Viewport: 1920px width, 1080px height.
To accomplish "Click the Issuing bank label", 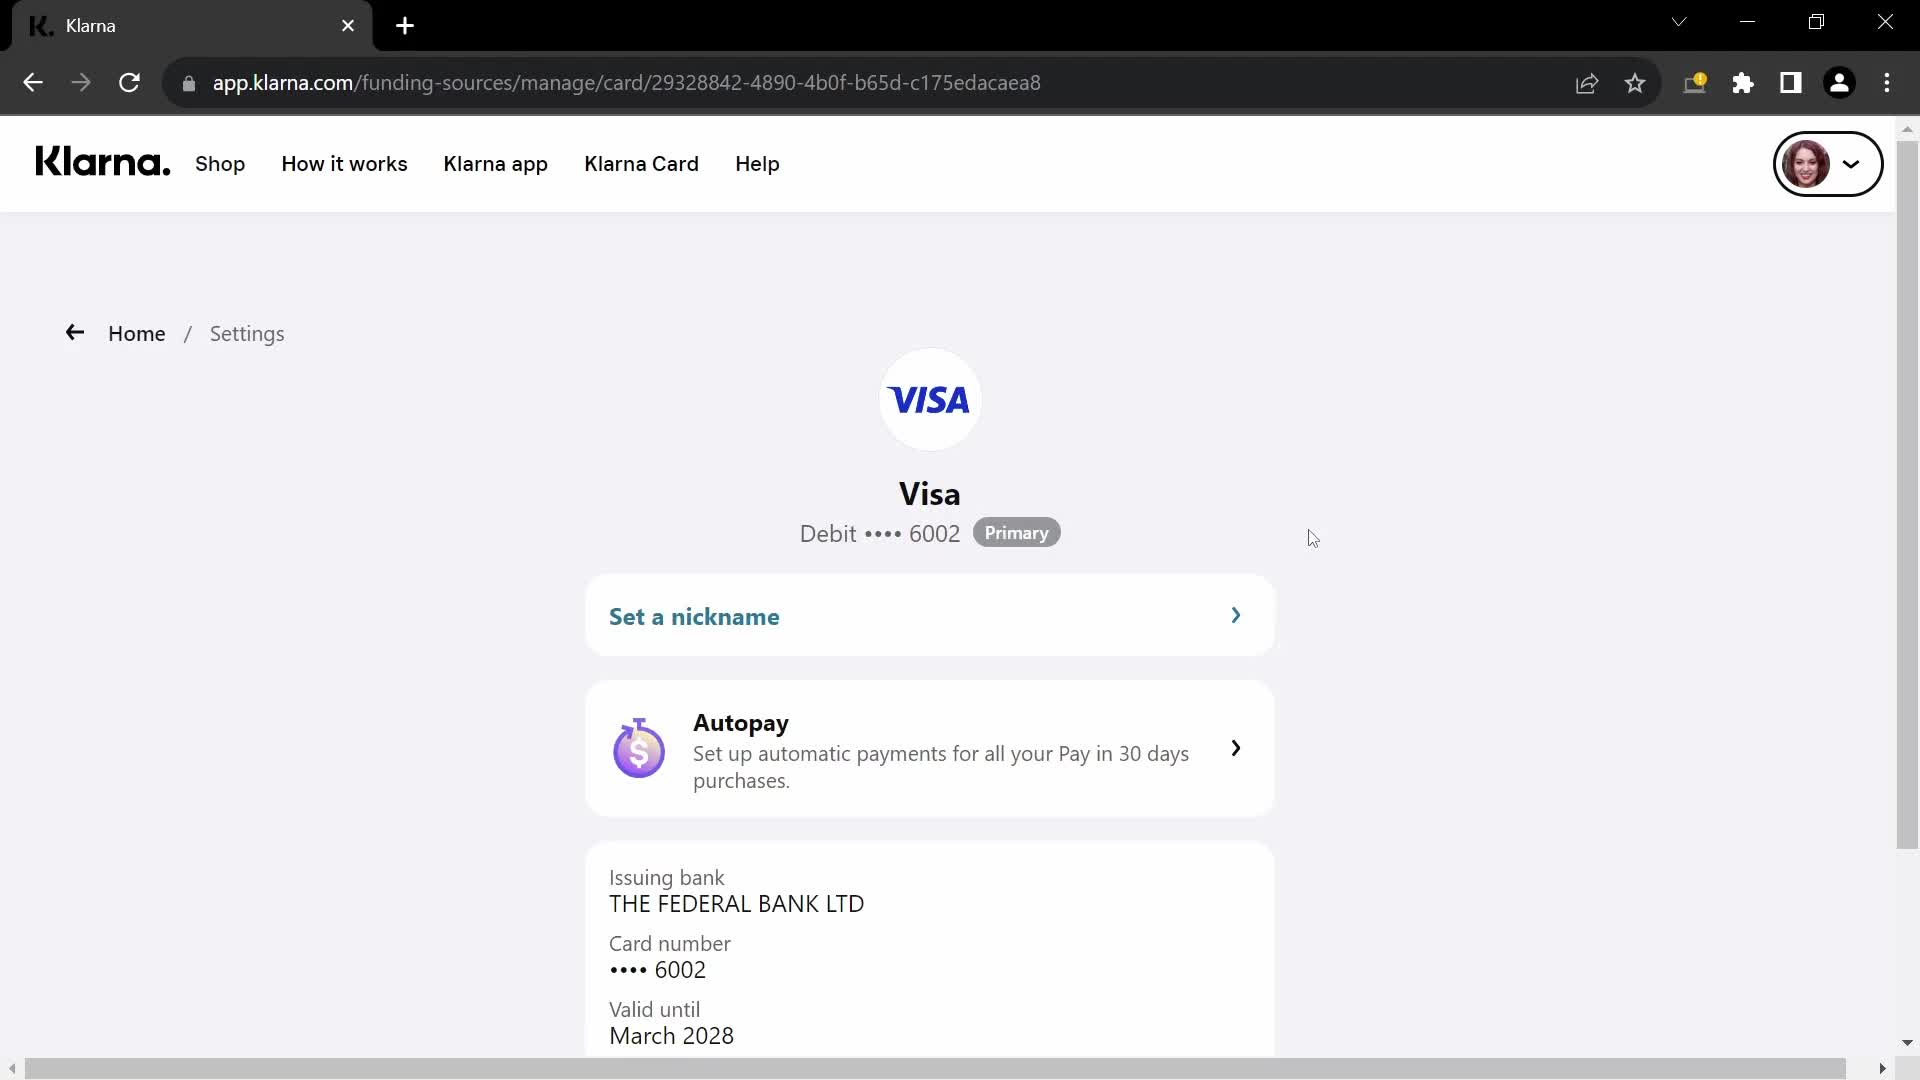I will click(x=666, y=878).
